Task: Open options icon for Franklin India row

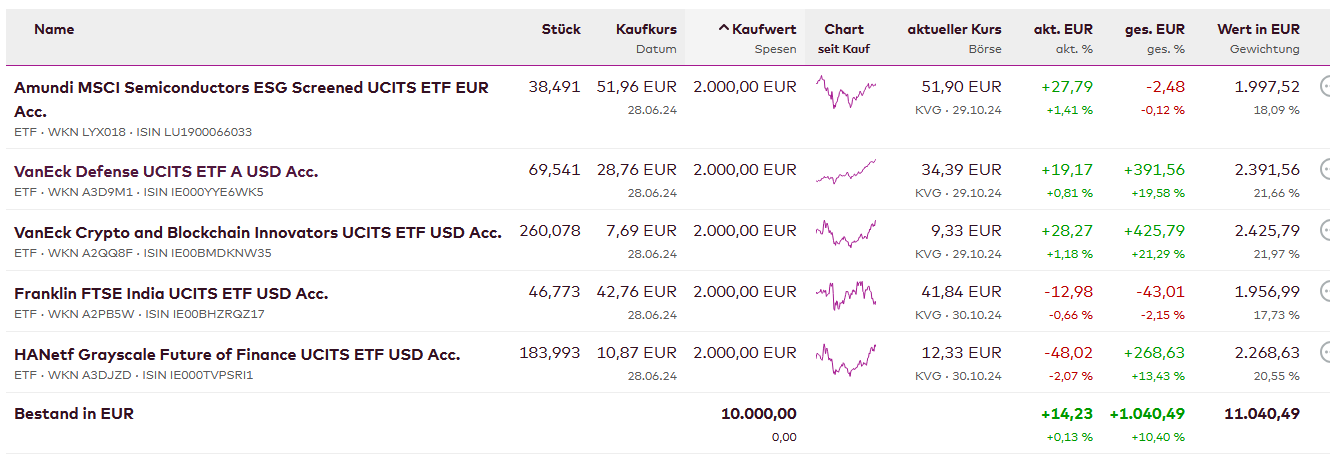Action: tap(1325, 292)
